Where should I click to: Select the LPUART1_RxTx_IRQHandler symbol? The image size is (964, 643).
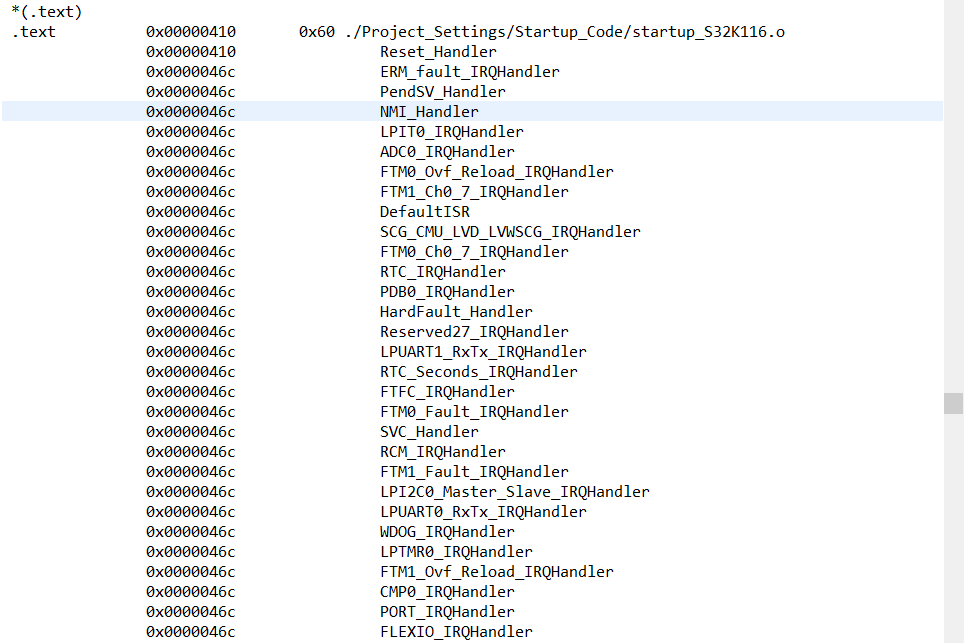(x=483, y=352)
